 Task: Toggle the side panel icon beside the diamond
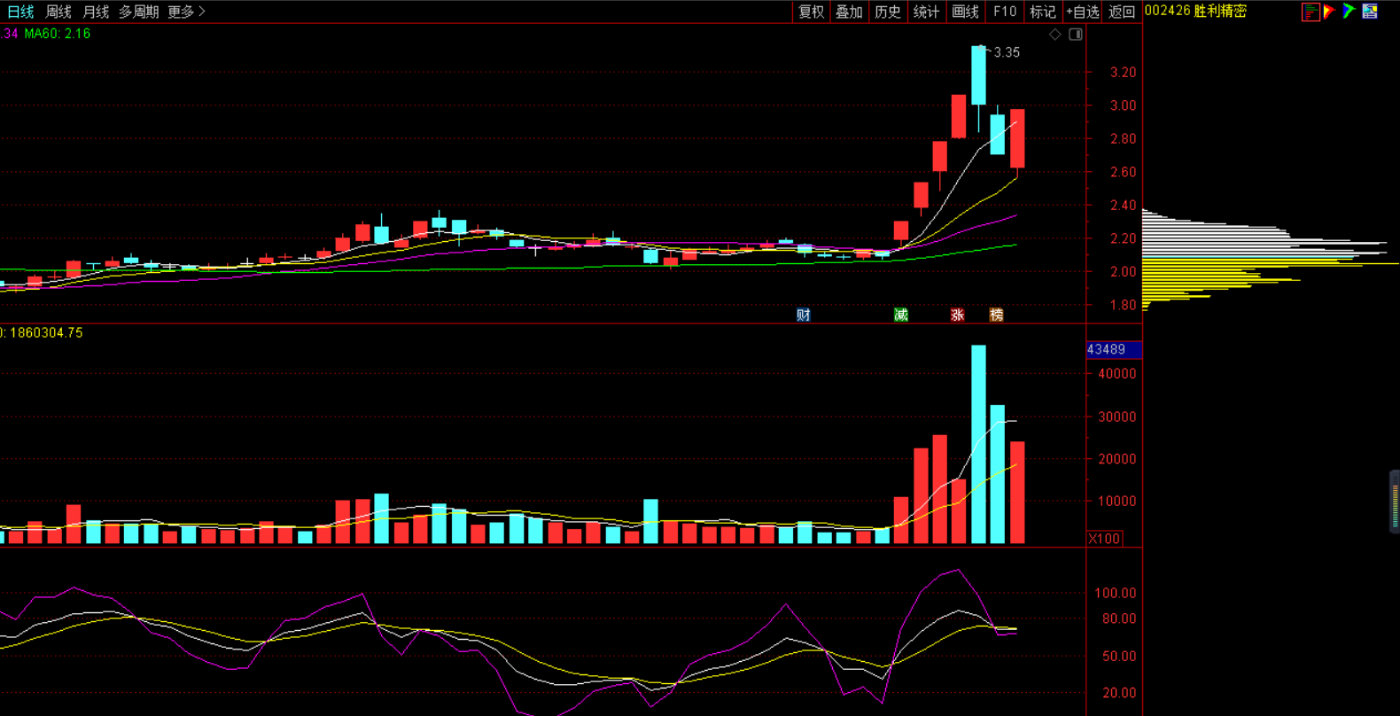click(x=1075, y=34)
